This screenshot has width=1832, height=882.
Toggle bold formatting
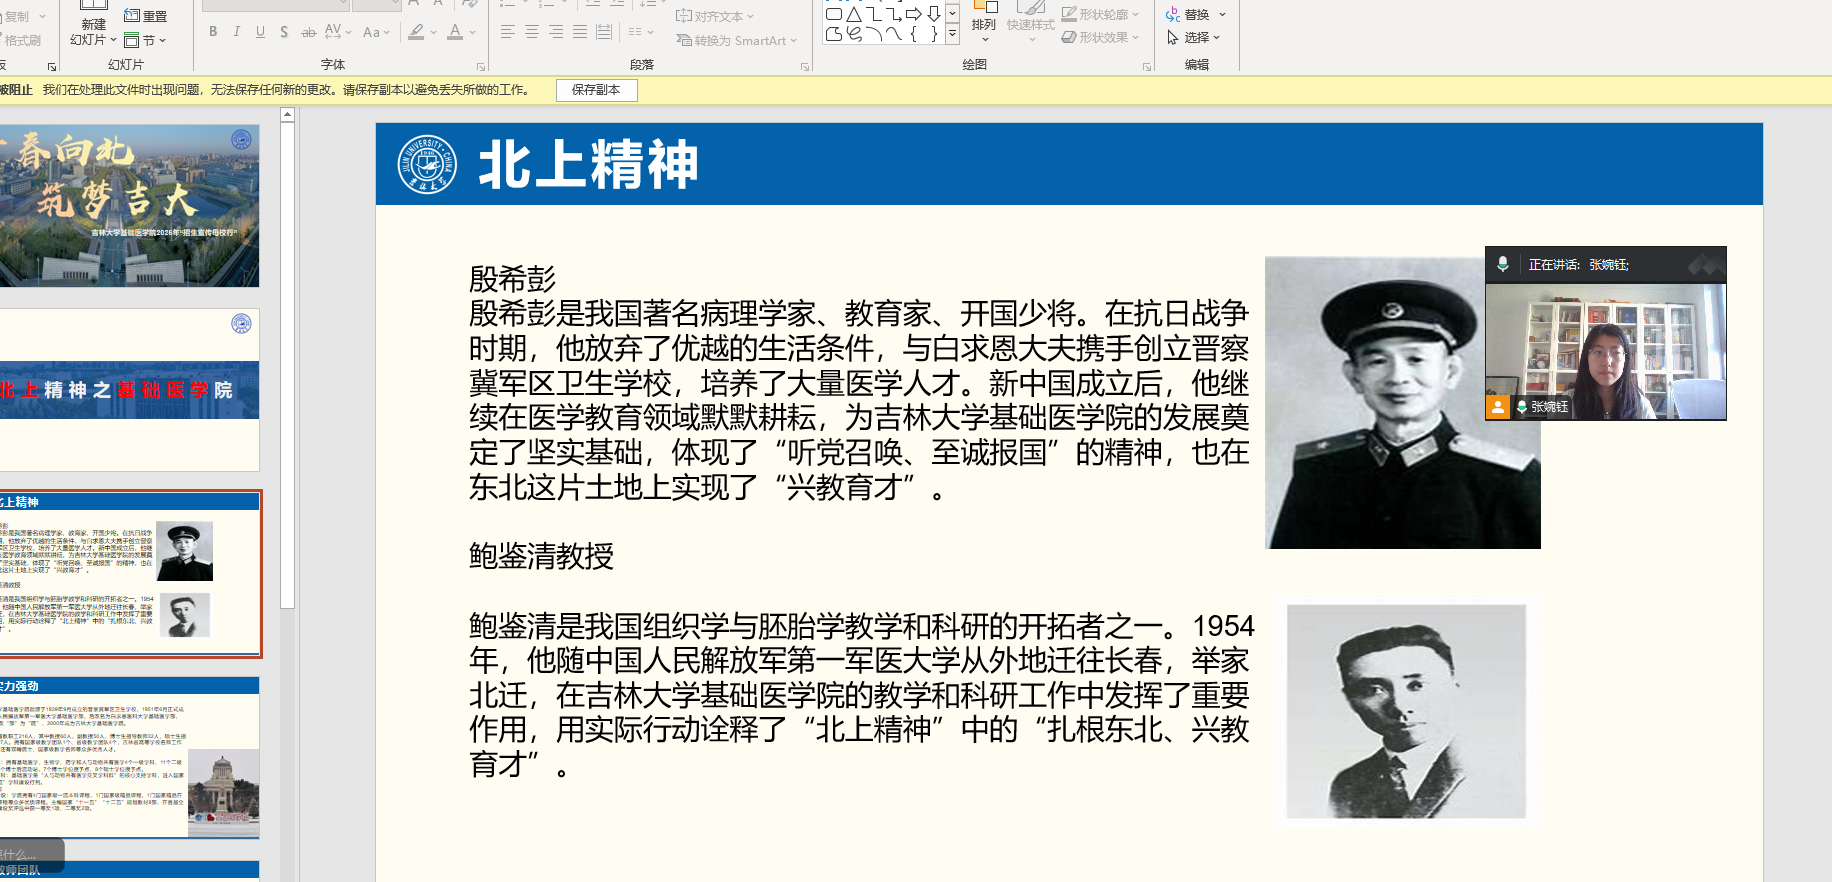213,32
